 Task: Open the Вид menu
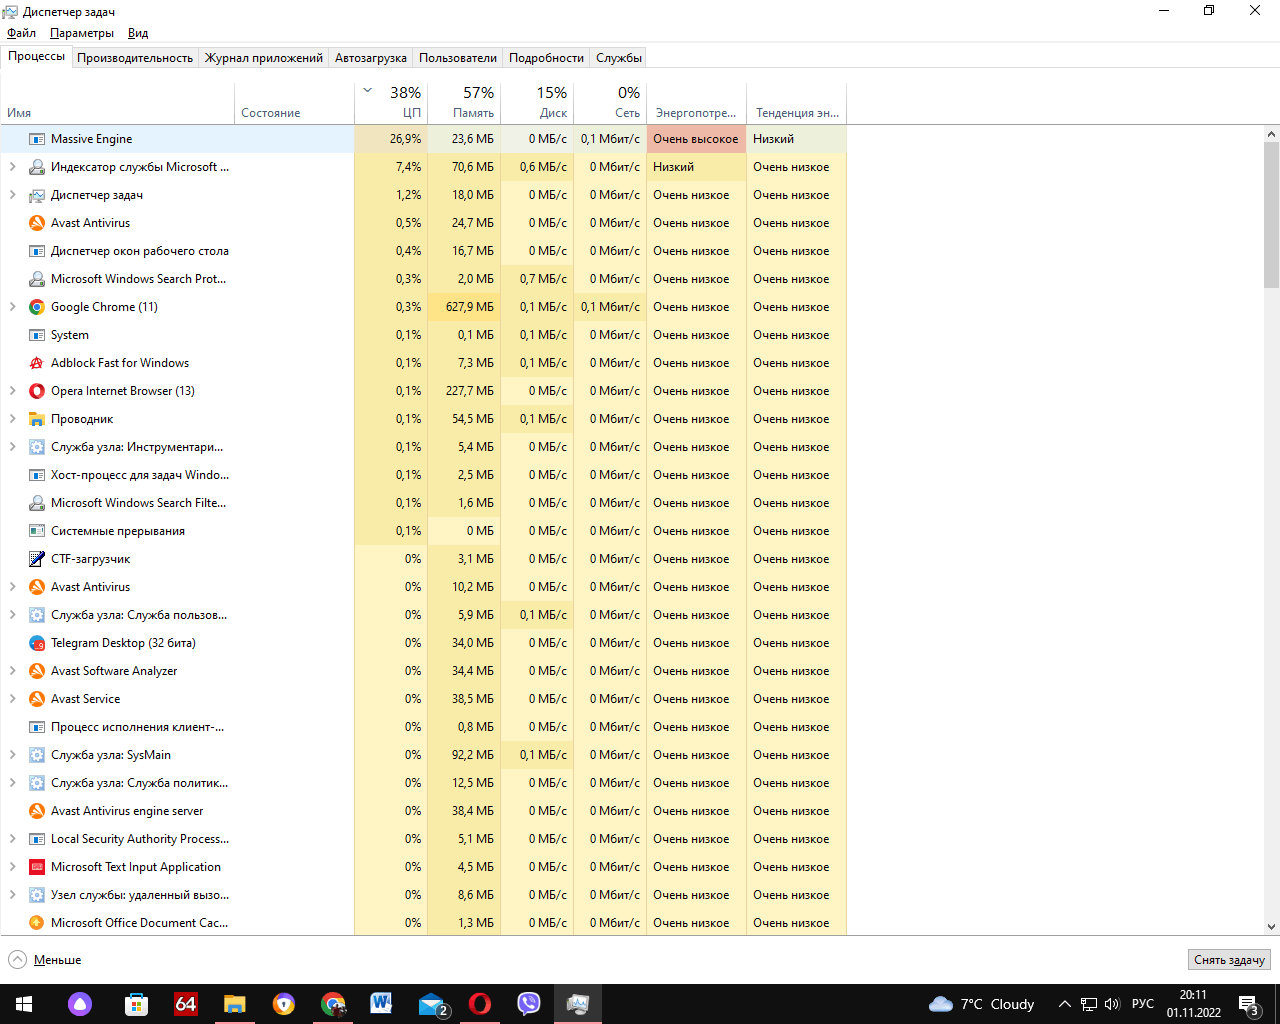point(138,33)
